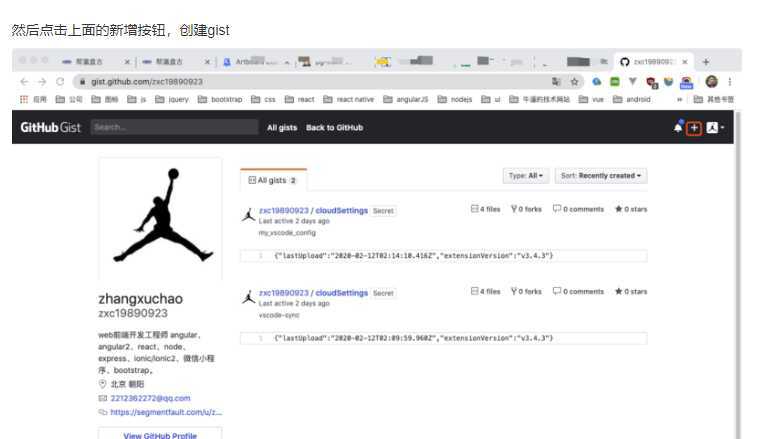
Task: Switch to the Artboard browser tab
Action: click(x=256, y=62)
